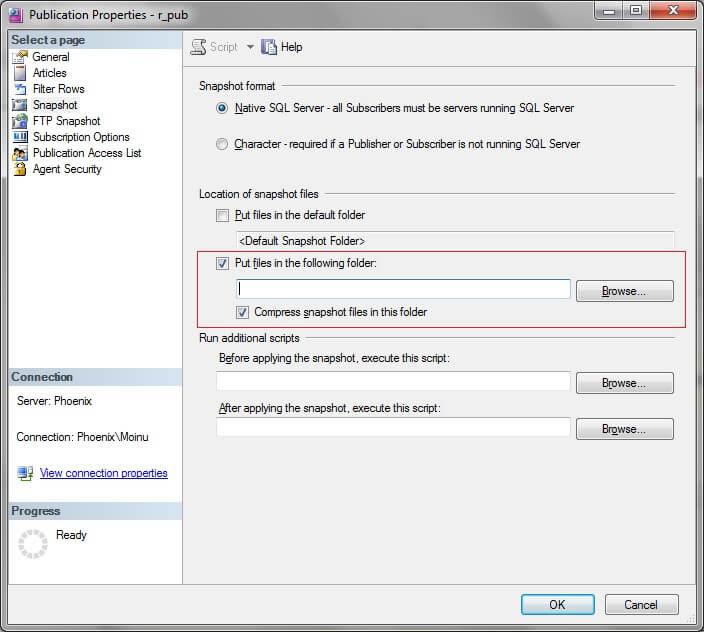Click the General page icon
This screenshot has width=704, height=632.
[x=20, y=57]
